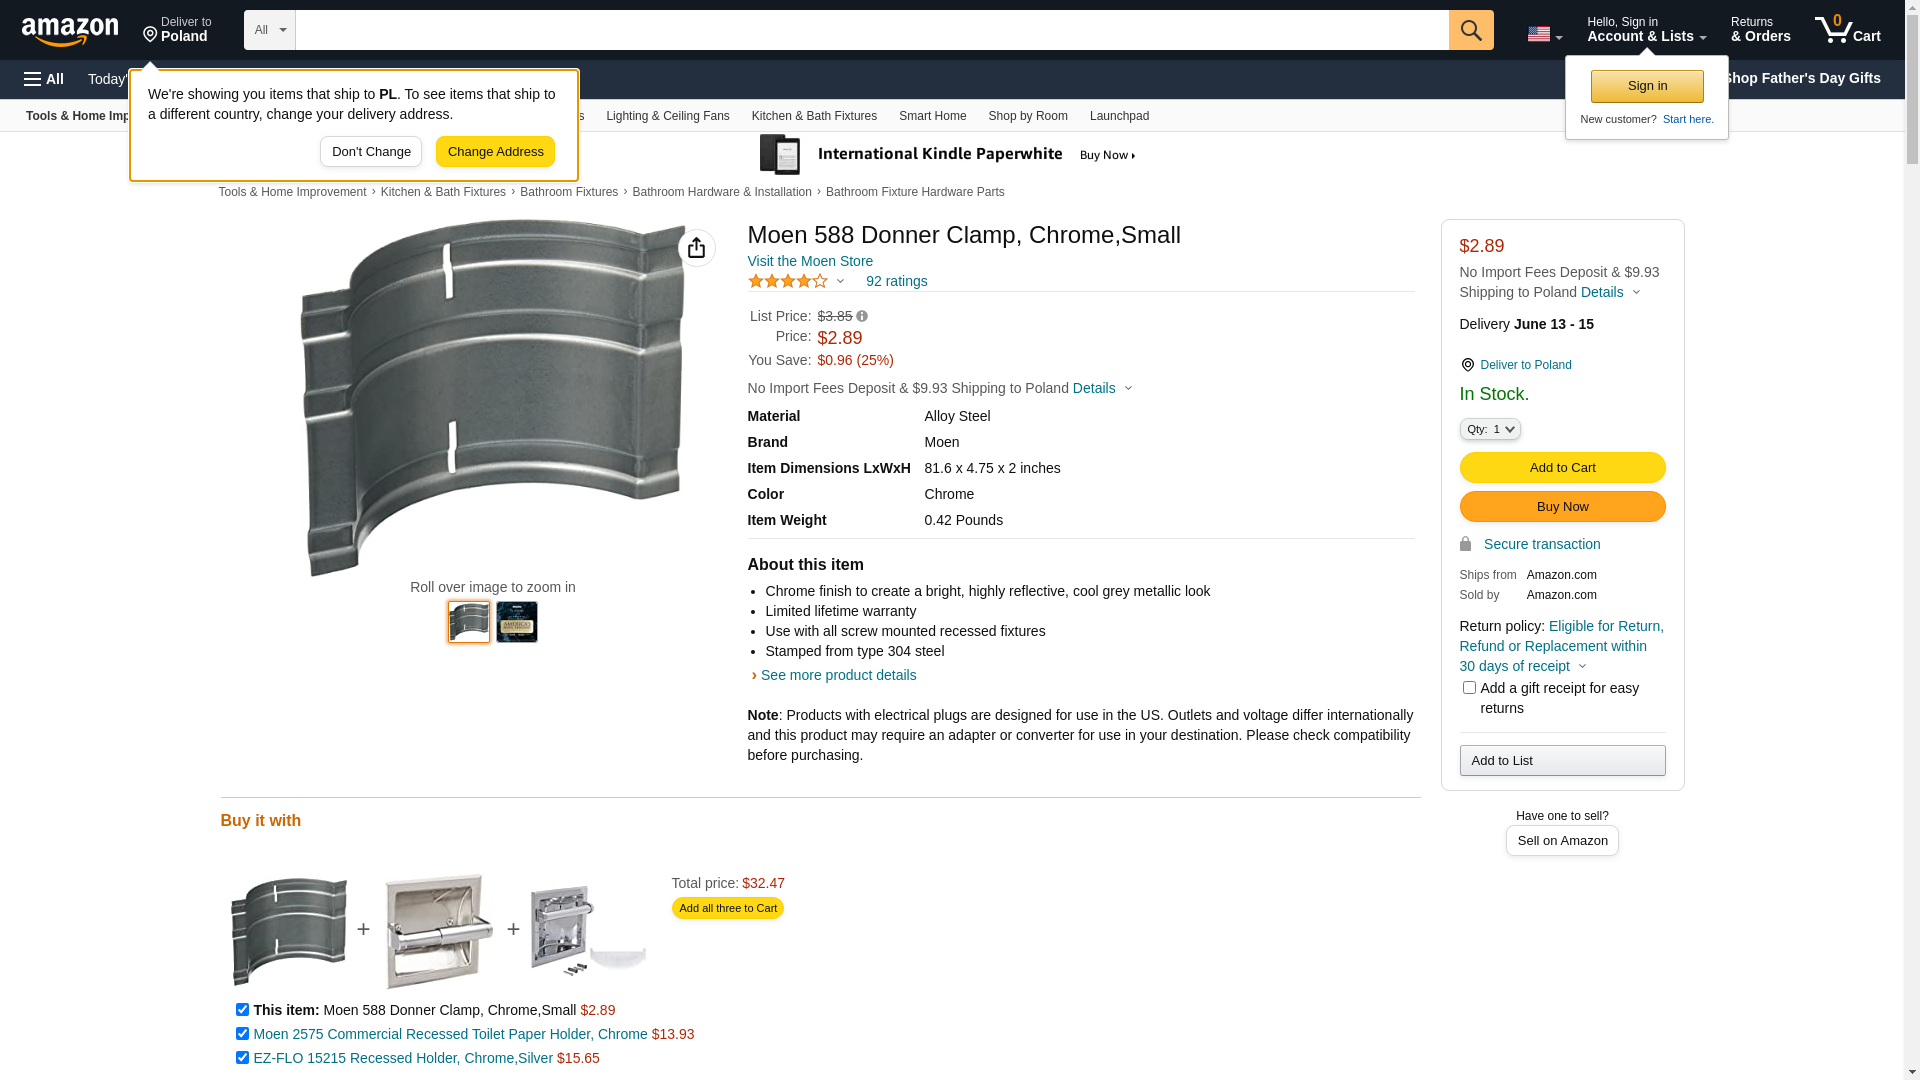
Task: Click the Add to Cart button
Action: (1562, 468)
